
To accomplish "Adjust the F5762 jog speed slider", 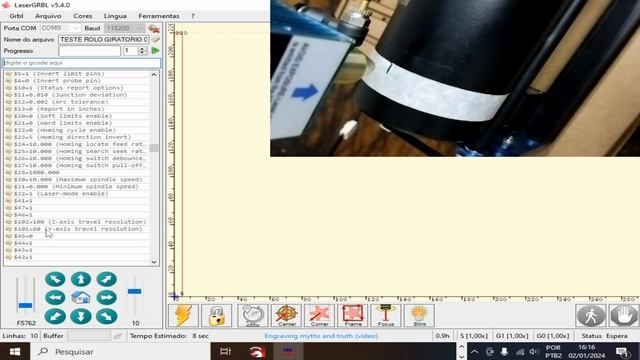I will click(25, 305).
